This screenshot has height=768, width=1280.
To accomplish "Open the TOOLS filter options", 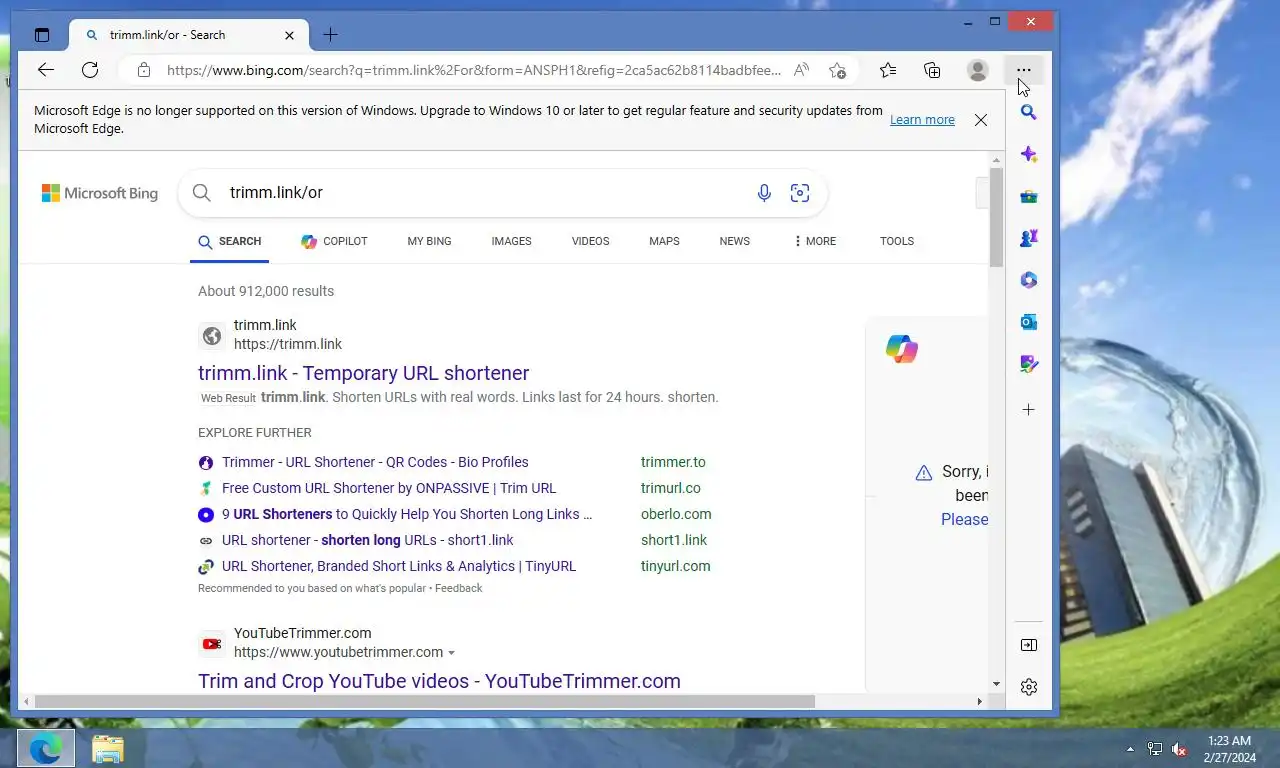I will [x=897, y=241].
